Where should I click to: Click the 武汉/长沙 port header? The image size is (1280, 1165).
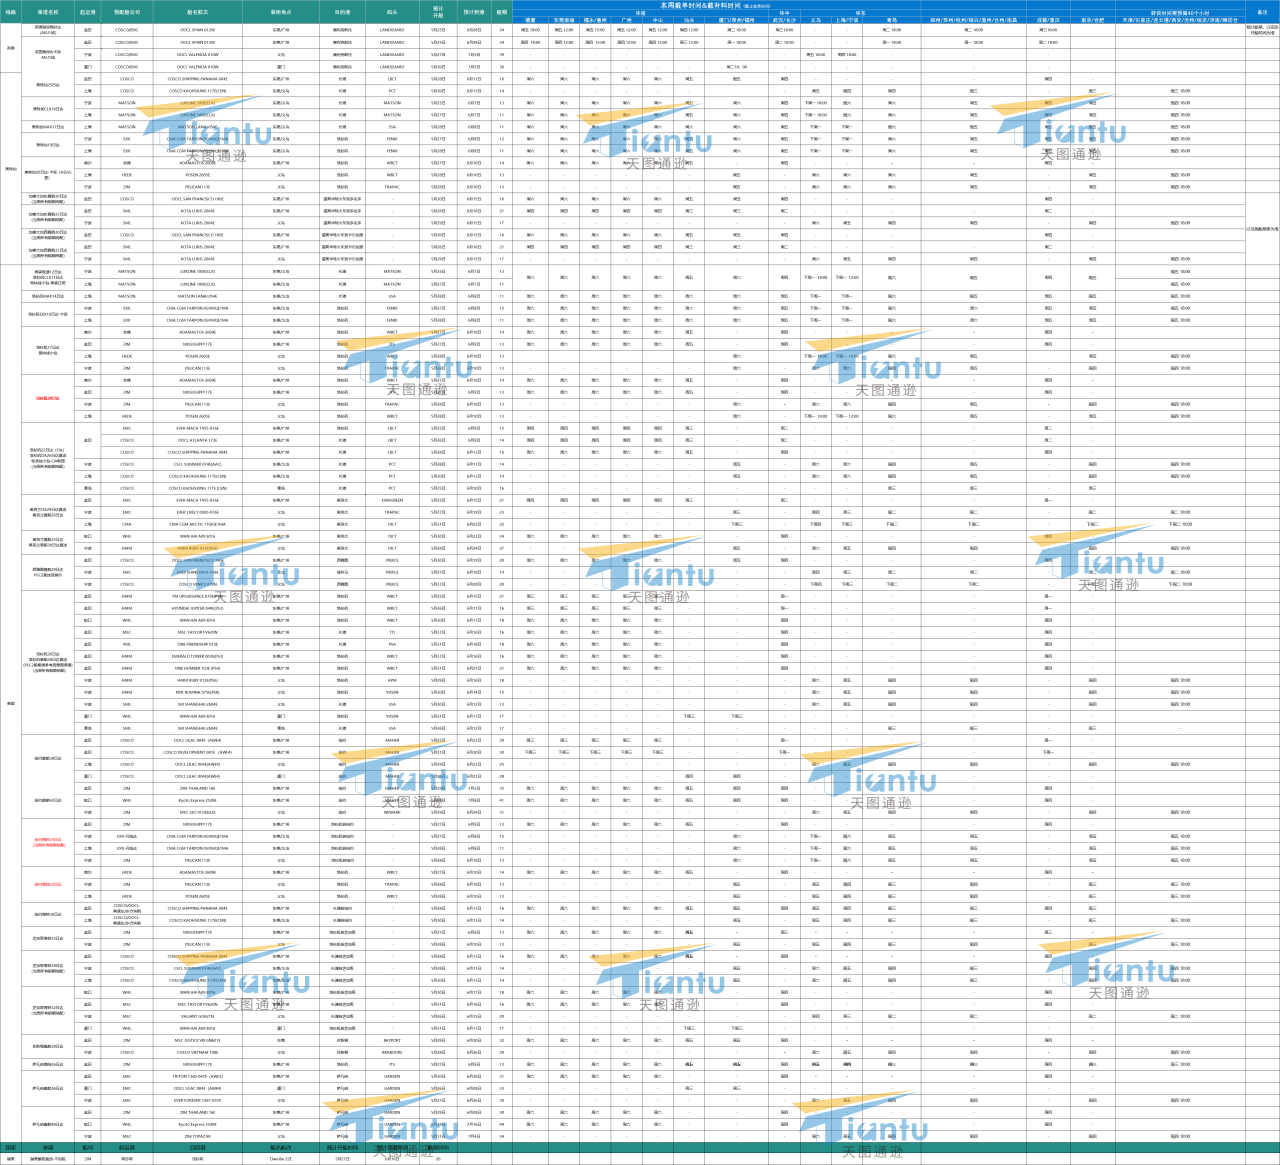[784, 19]
